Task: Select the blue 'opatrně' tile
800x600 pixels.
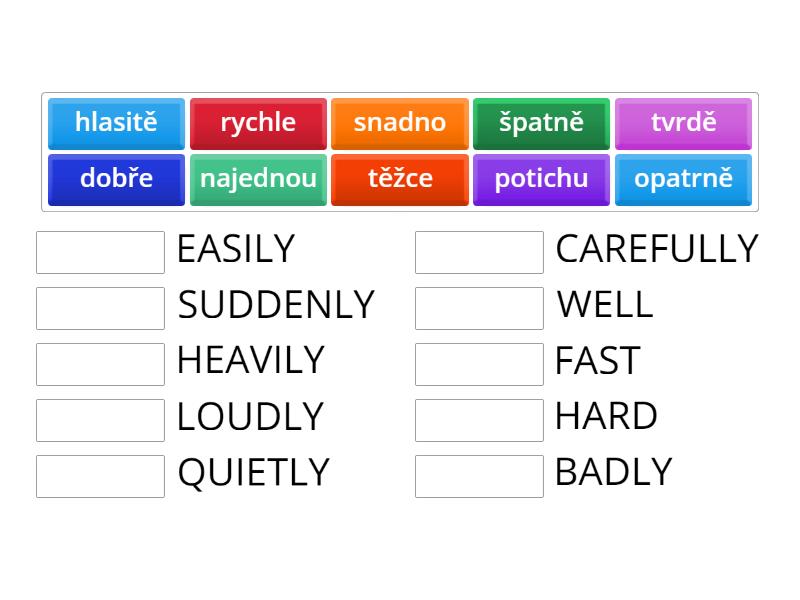Action: tap(683, 179)
